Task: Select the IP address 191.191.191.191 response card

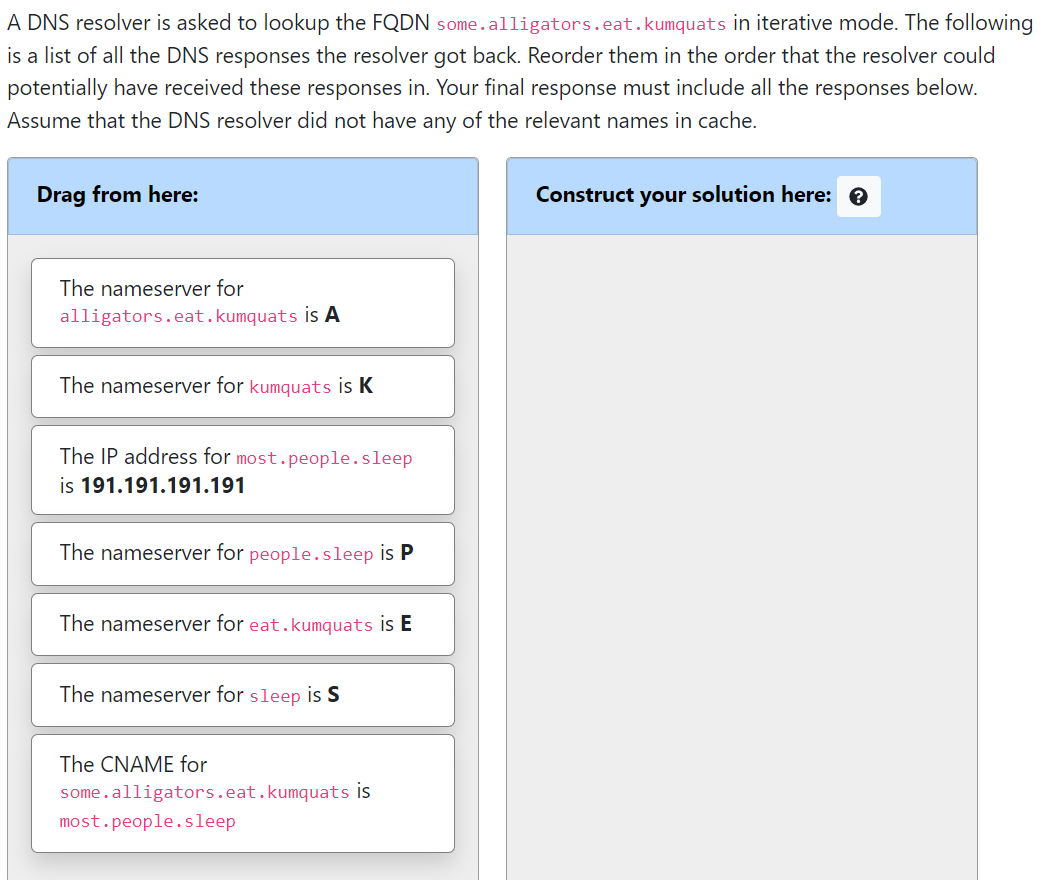Action: (242, 470)
